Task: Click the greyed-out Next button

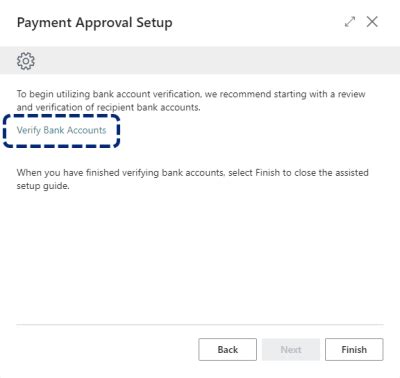Action: point(291,349)
